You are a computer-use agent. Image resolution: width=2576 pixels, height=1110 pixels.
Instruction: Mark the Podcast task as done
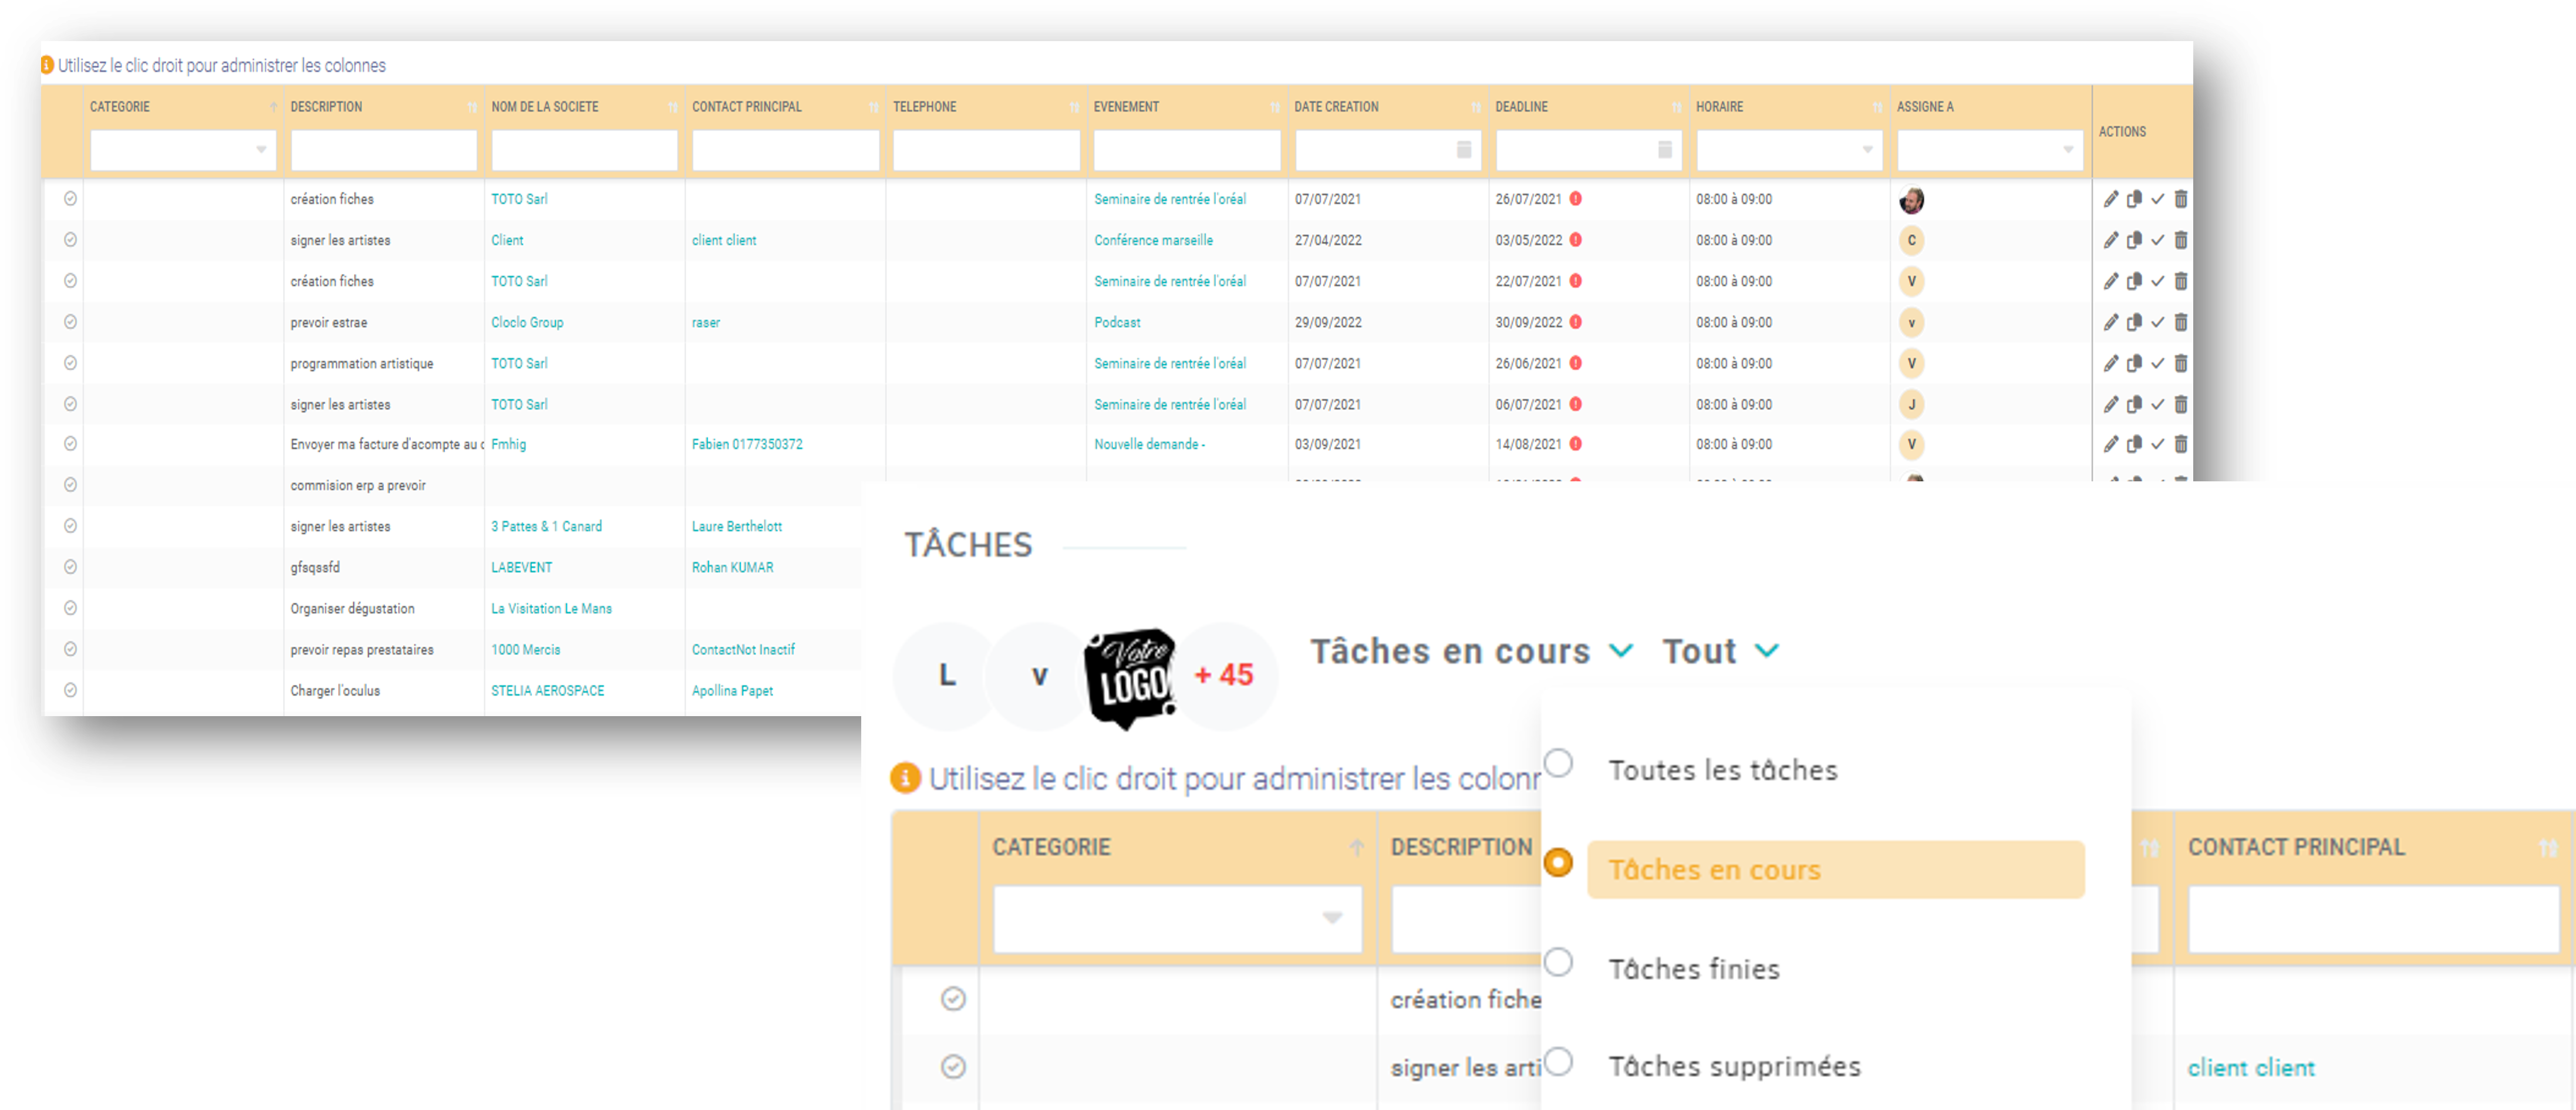tap(2157, 322)
